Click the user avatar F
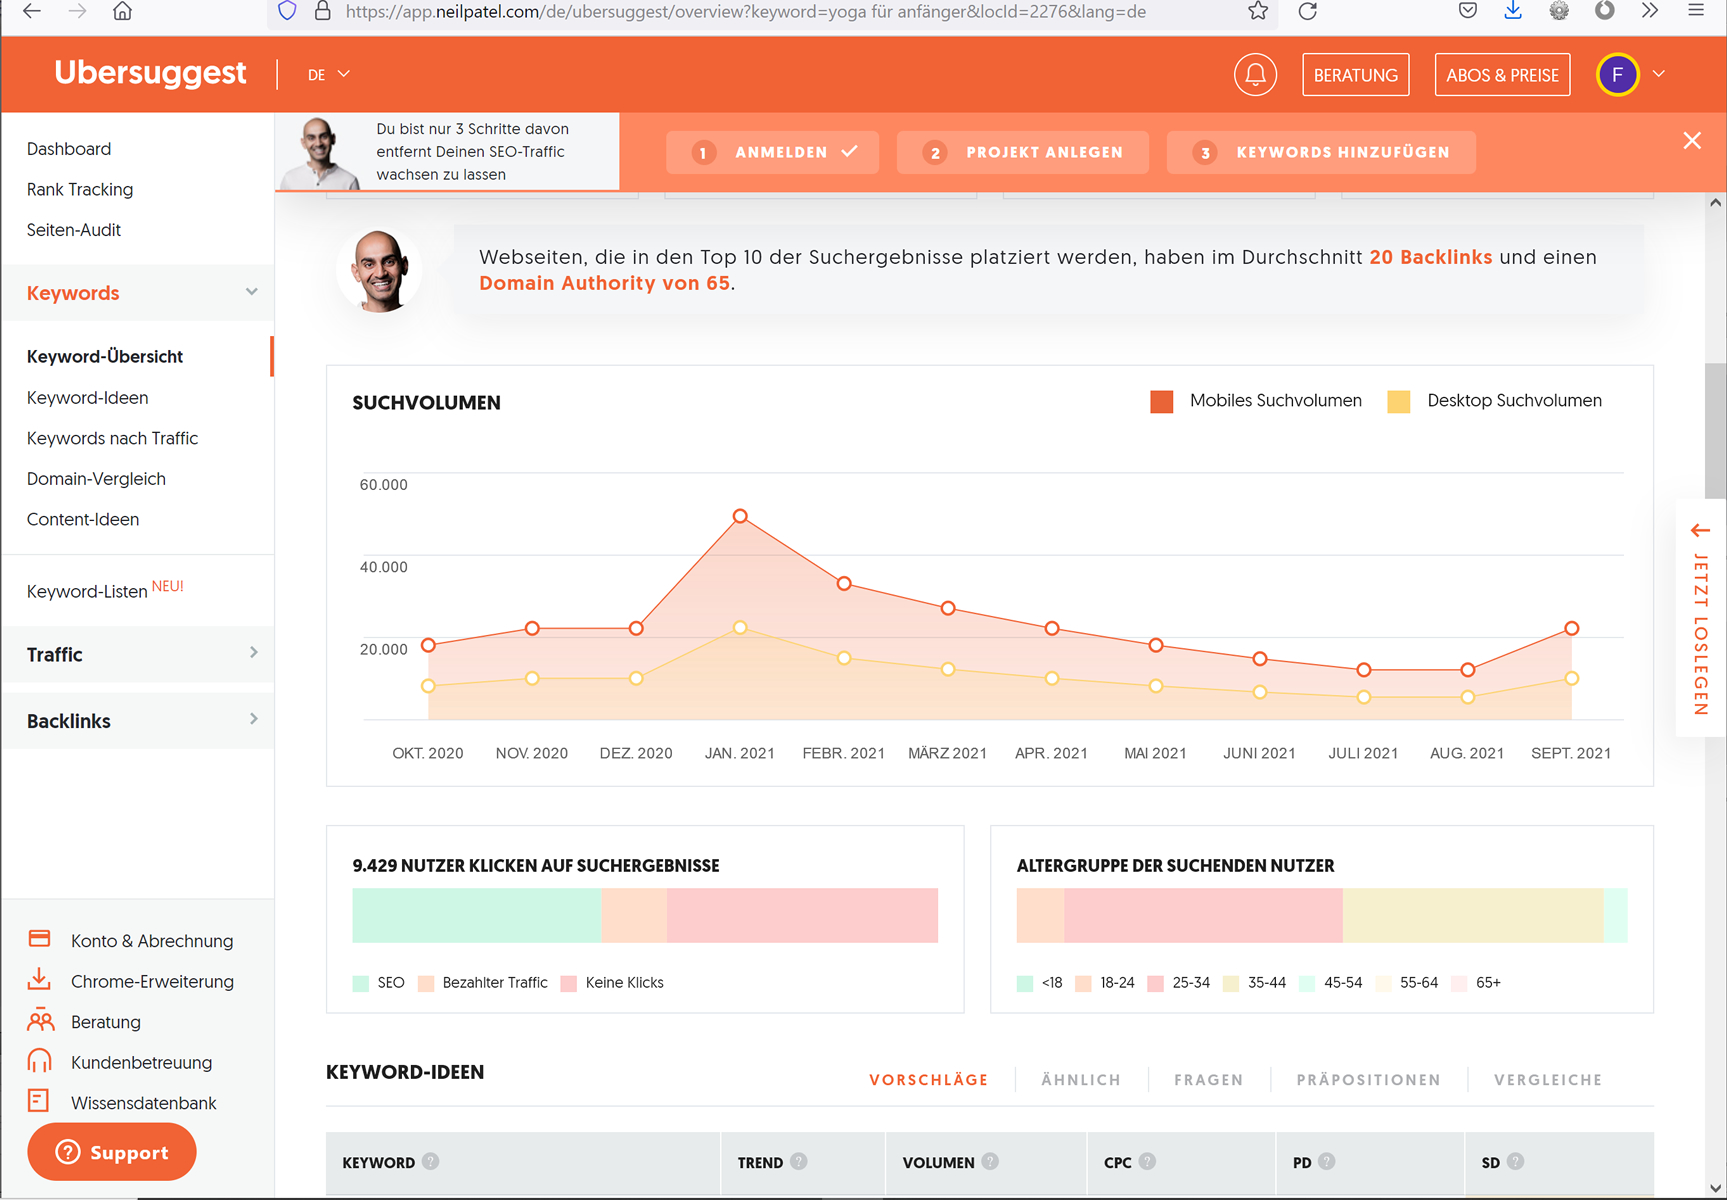This screenshot has height=1200, width=1727. [x=1617, y=75]
